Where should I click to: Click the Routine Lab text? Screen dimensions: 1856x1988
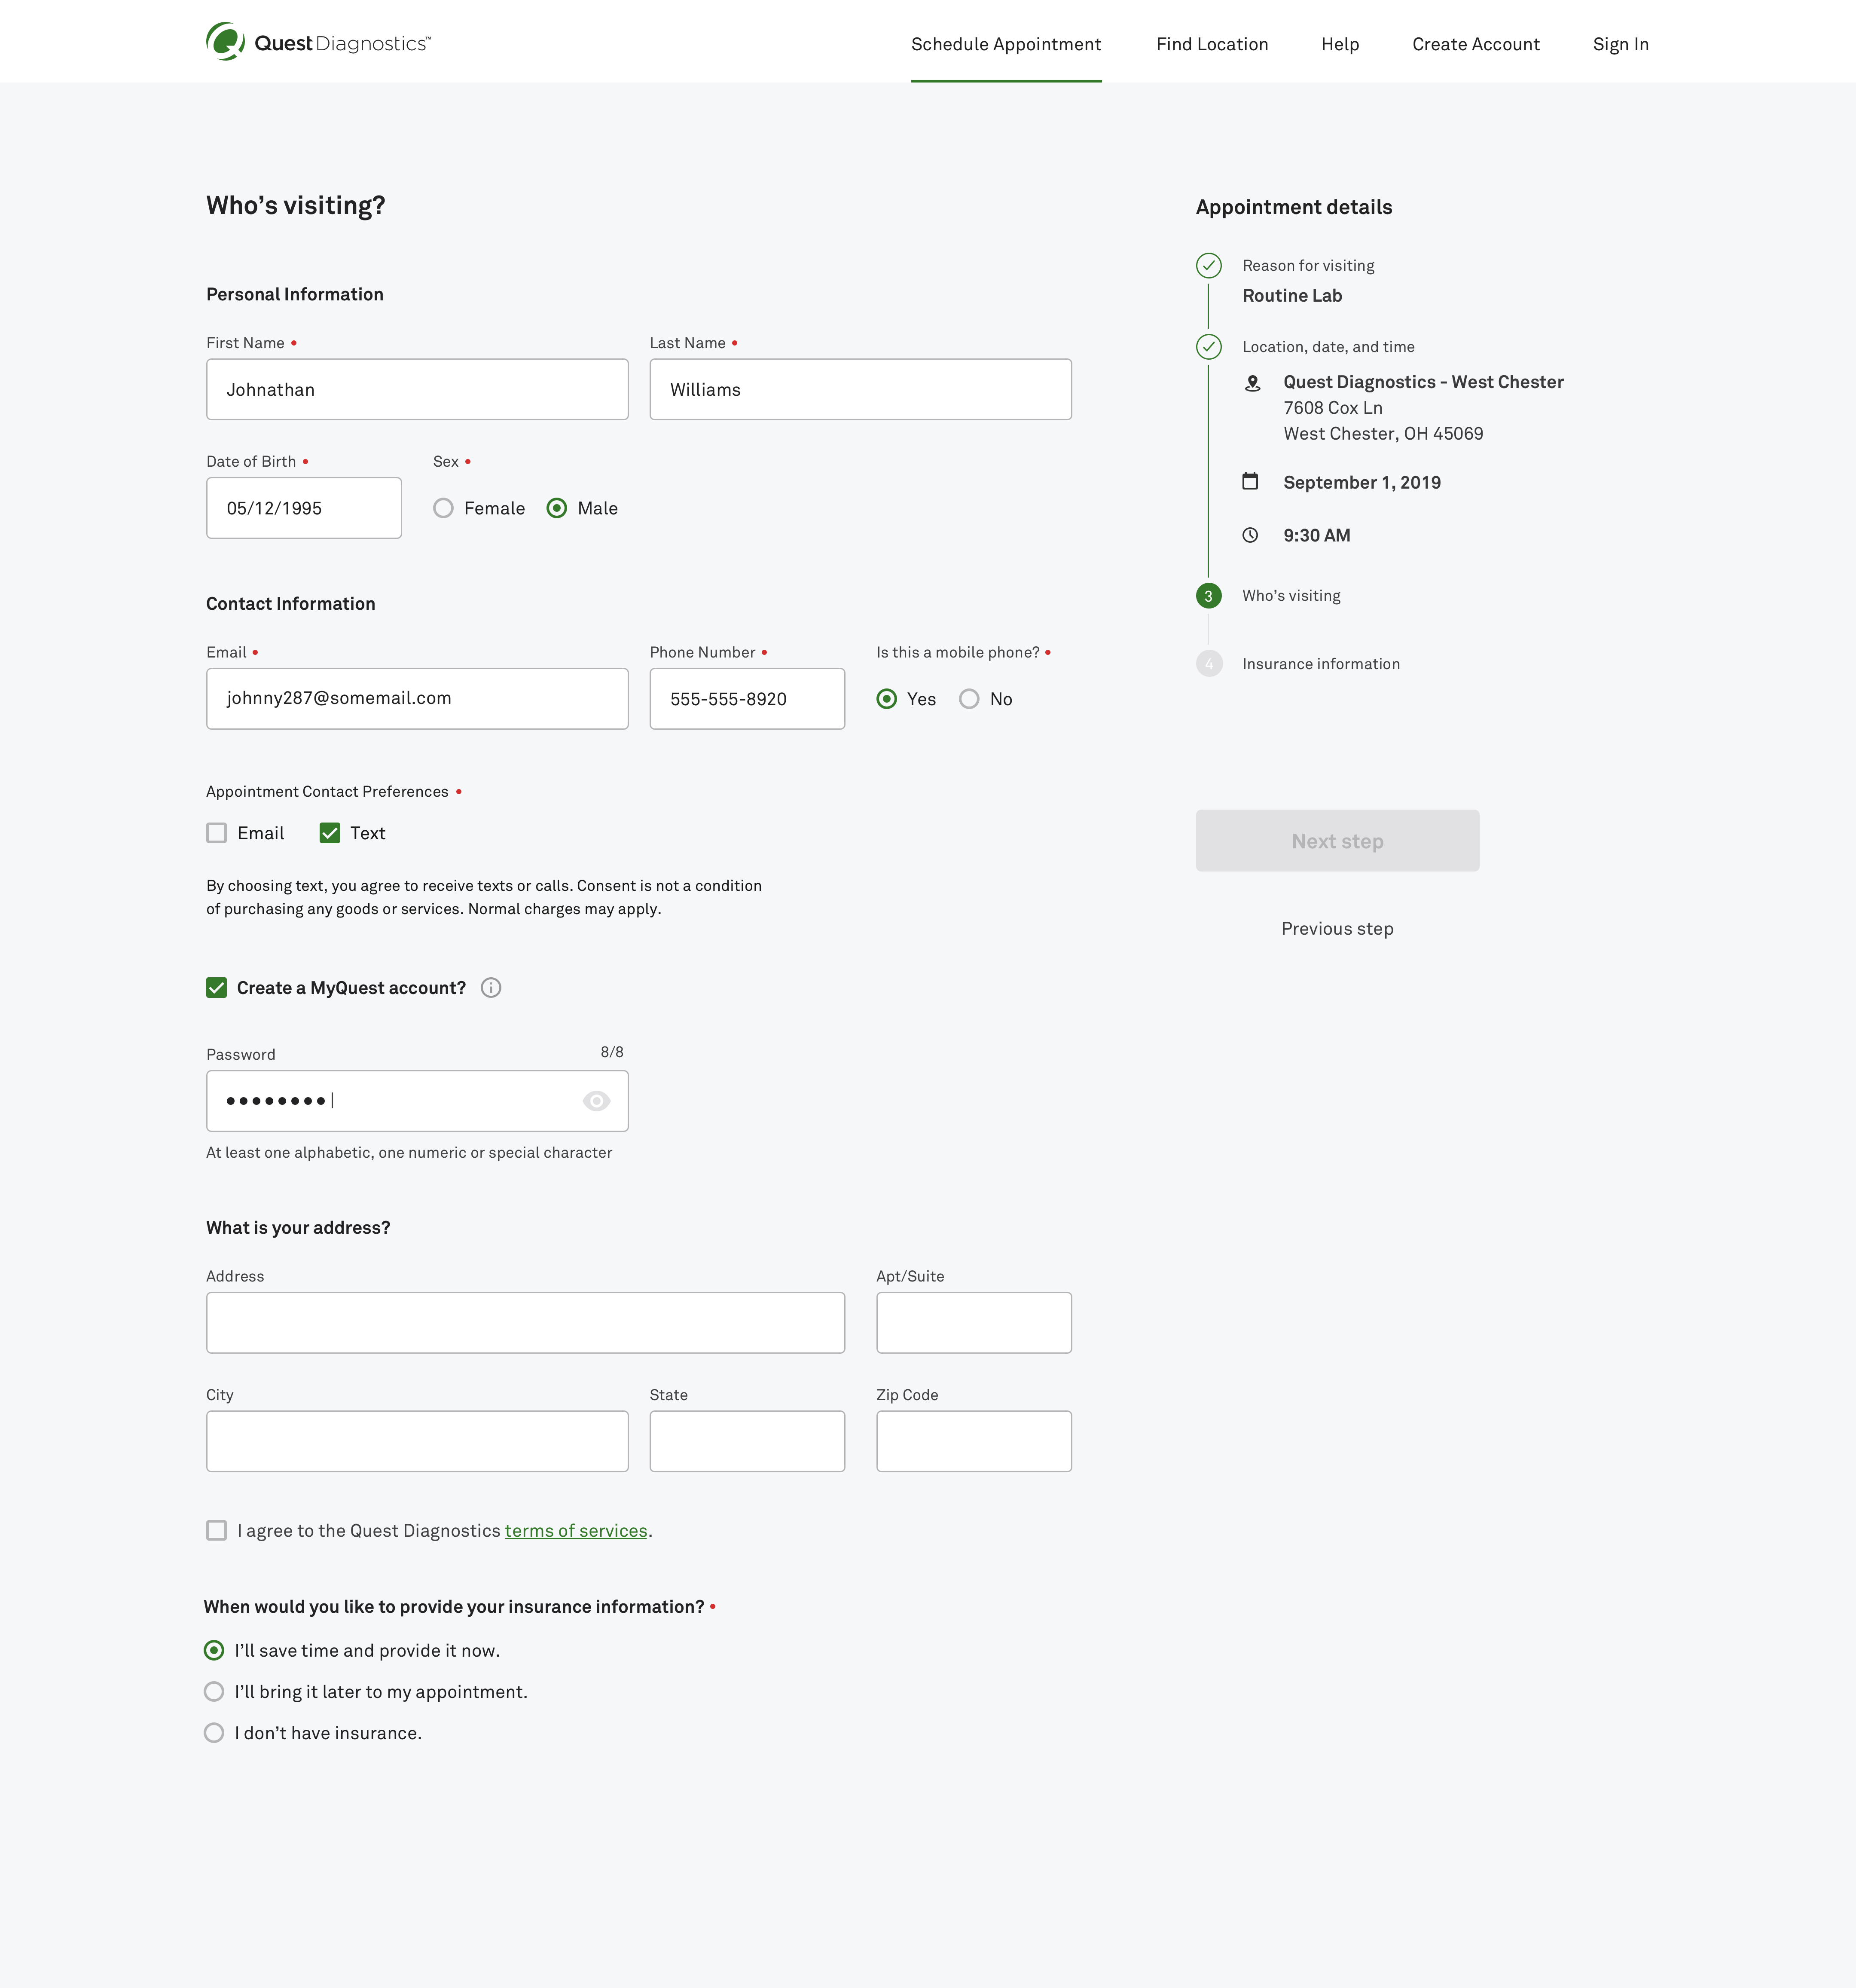(x=1292, y=296)
